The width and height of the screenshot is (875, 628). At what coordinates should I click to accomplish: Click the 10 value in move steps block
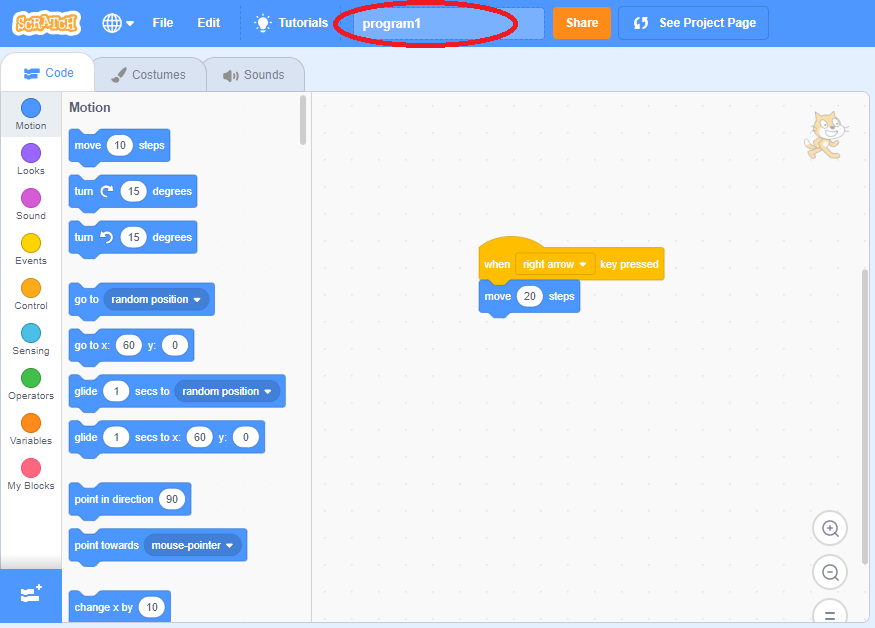click(120, 145)
